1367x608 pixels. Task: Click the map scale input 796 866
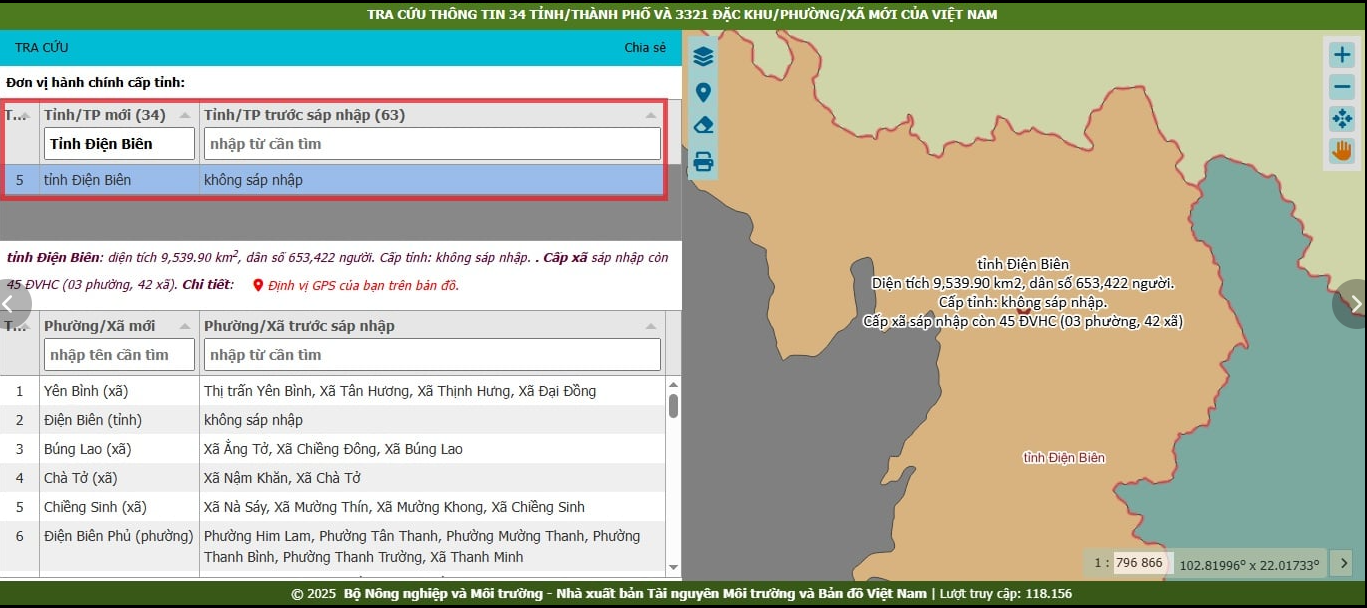(1140, 563)
